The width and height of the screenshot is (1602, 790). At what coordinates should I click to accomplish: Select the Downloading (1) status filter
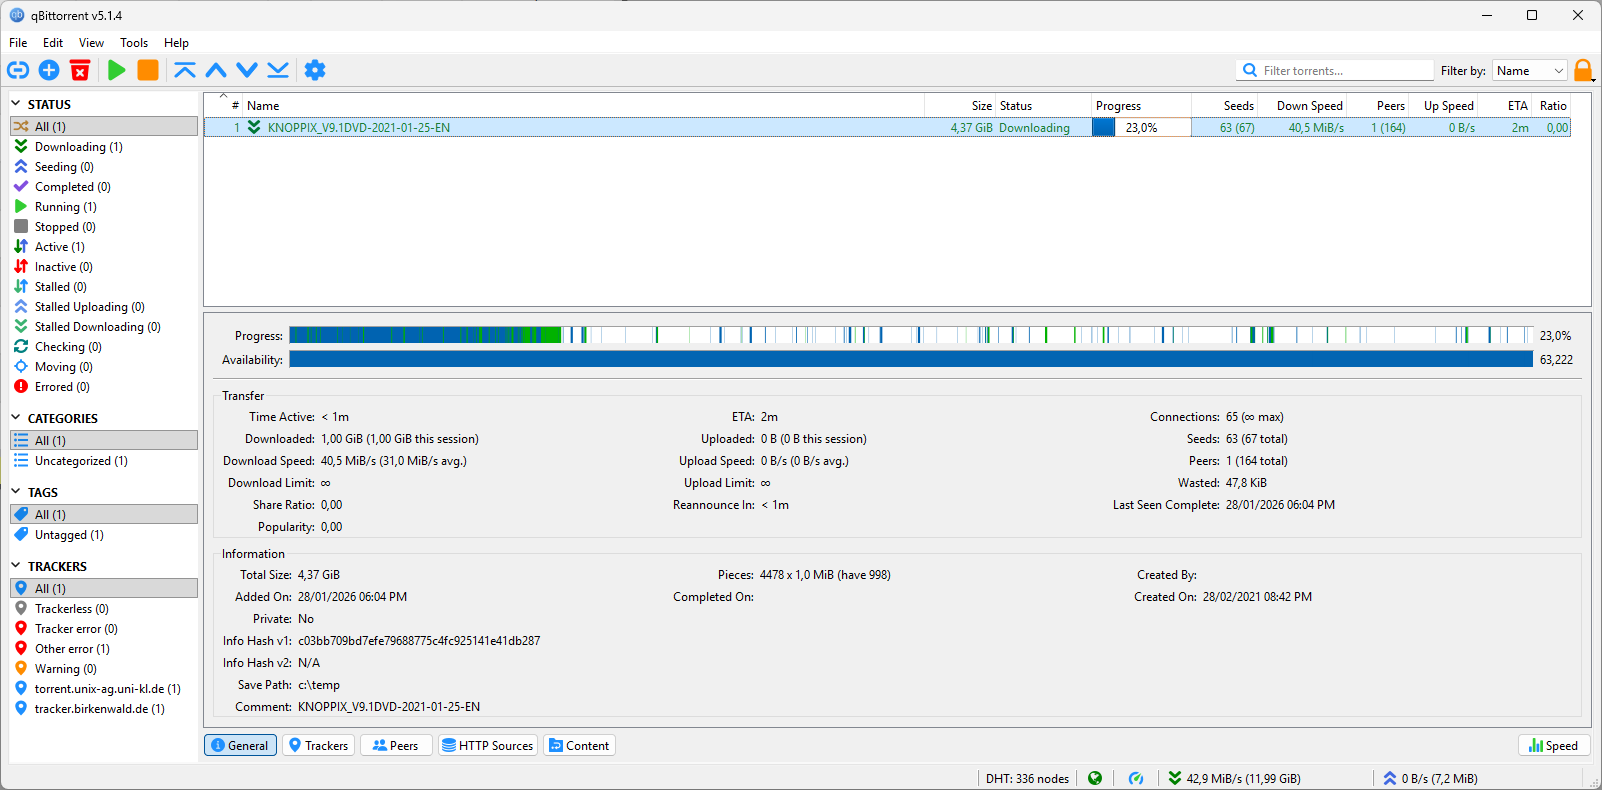pos(78,147)
